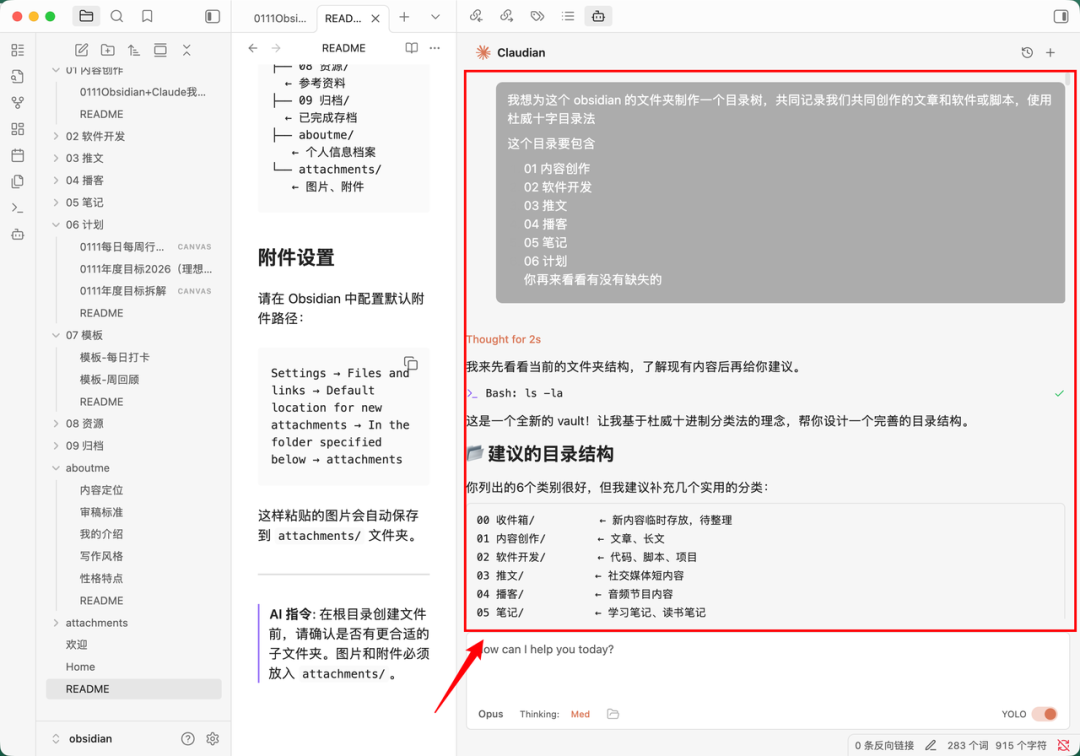Collapse all folders using collapse-all icon

pyautogui.click(x=185, y=48)
